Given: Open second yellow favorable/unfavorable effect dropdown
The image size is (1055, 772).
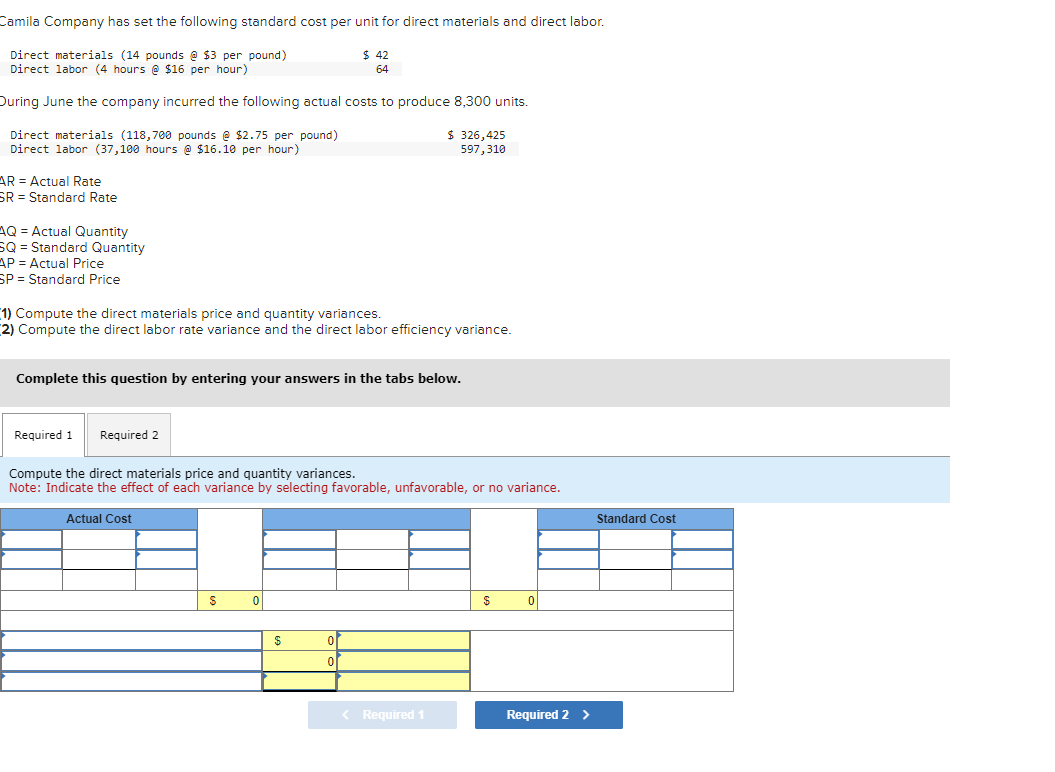Looking at the screenshot, I should [x=403, y=661].
